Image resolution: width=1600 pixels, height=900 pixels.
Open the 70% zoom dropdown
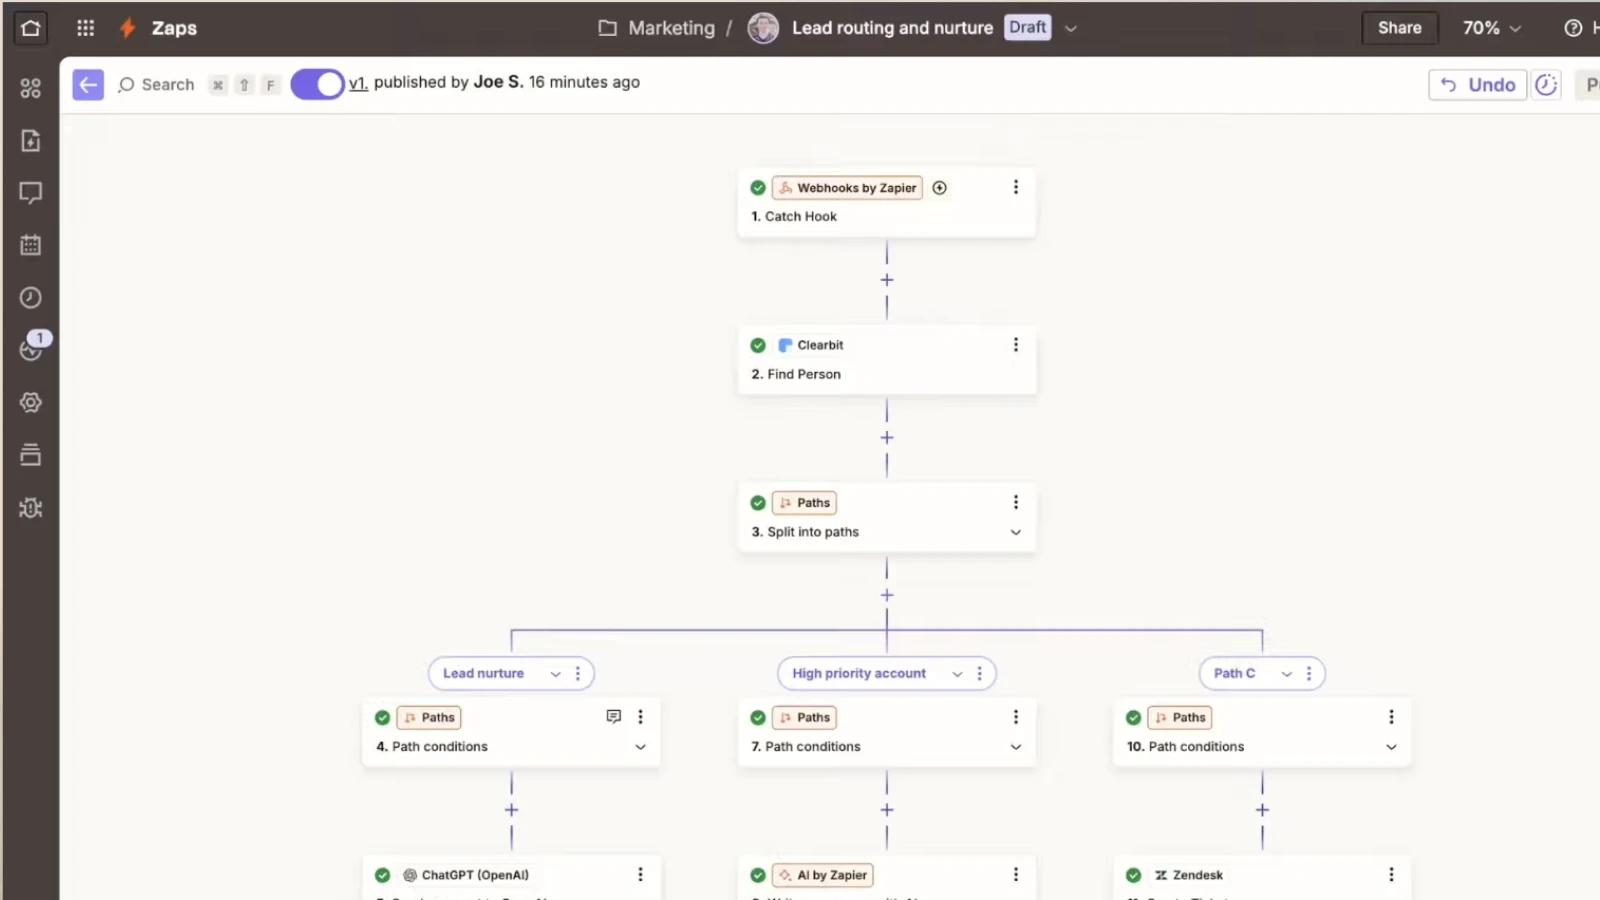coord(1492,28)
